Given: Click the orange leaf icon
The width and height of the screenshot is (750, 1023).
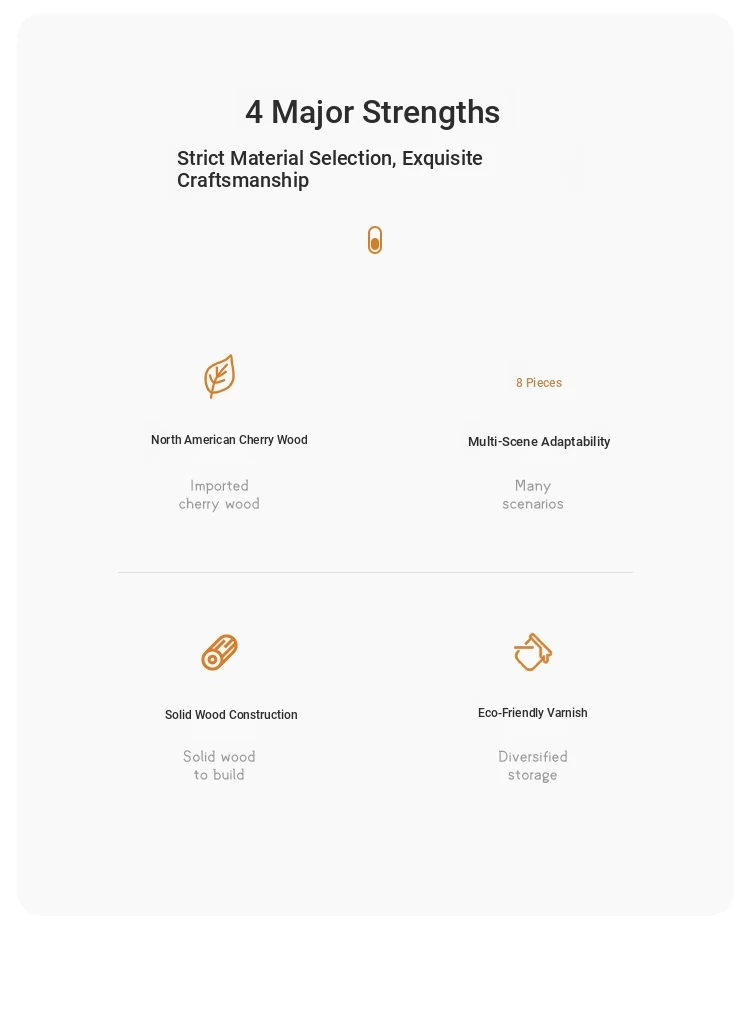Looking at the screenshot, I should [x=219, y=376].
